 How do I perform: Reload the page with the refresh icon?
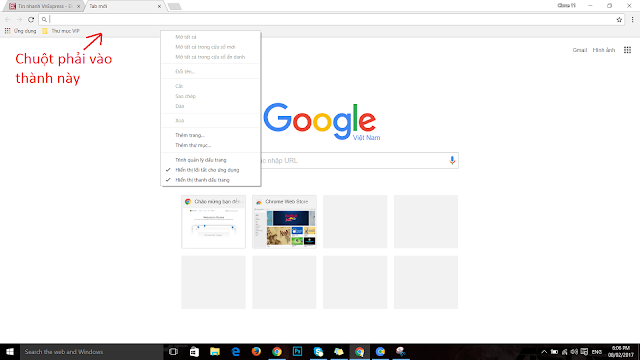point(31,19)
